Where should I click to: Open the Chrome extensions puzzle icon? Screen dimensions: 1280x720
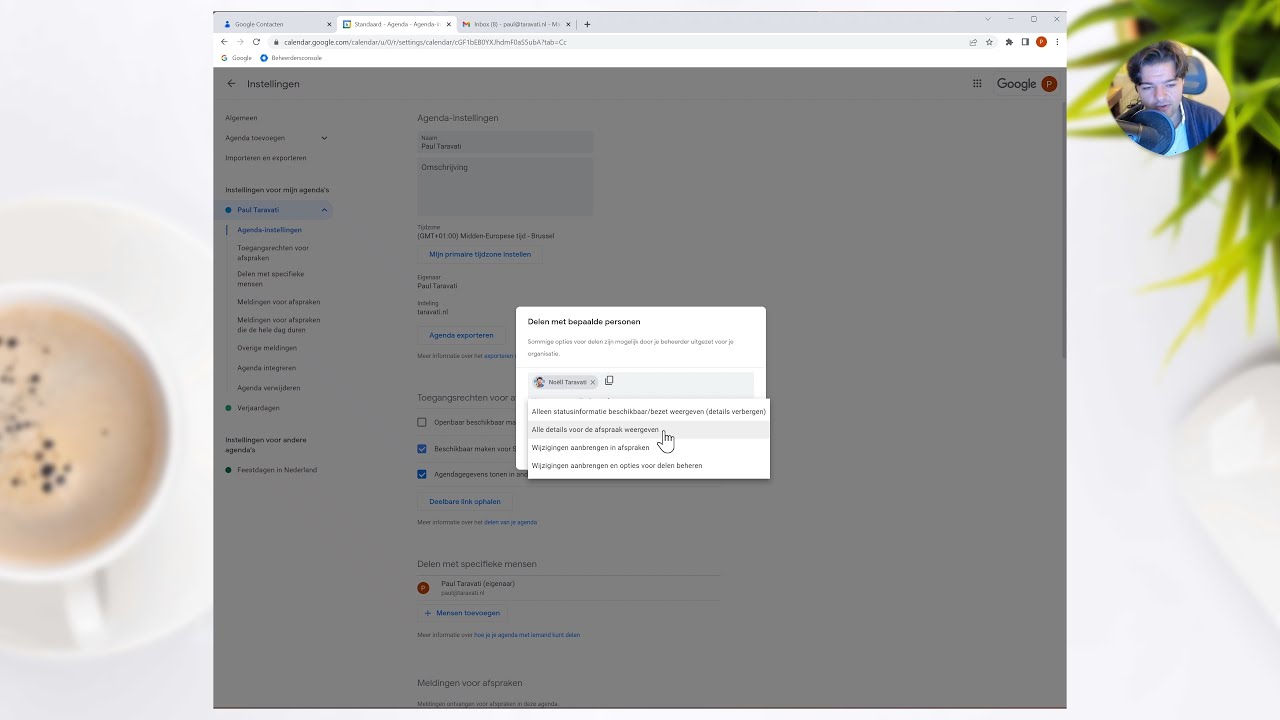(x=1009, y=42)
